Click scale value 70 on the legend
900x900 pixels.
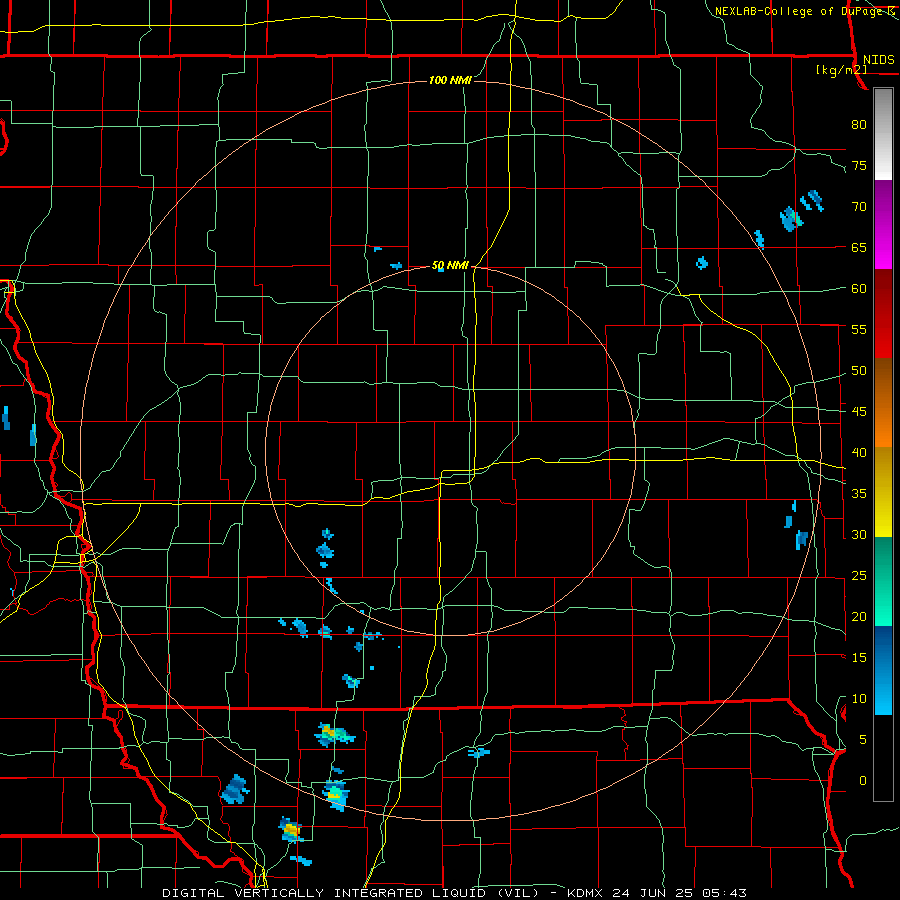click(x=859, y=207)
